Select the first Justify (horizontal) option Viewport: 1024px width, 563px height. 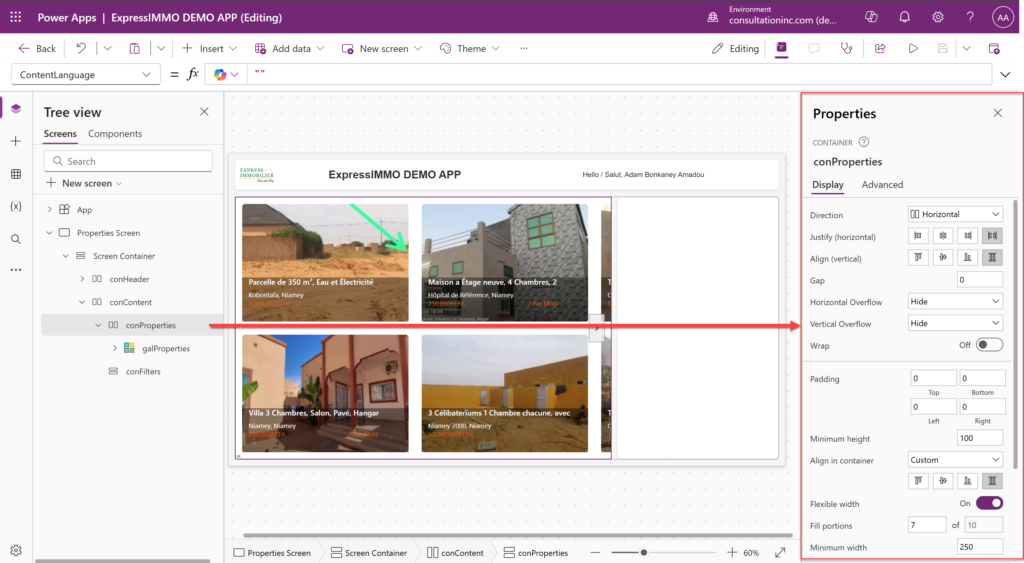(x=918, y=236)
